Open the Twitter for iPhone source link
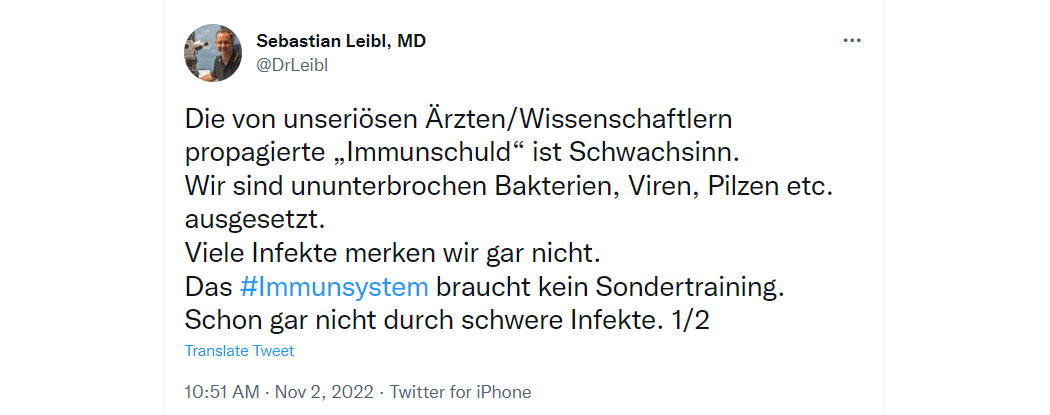This screenshot has height=415, width=1050. point(460,392)
